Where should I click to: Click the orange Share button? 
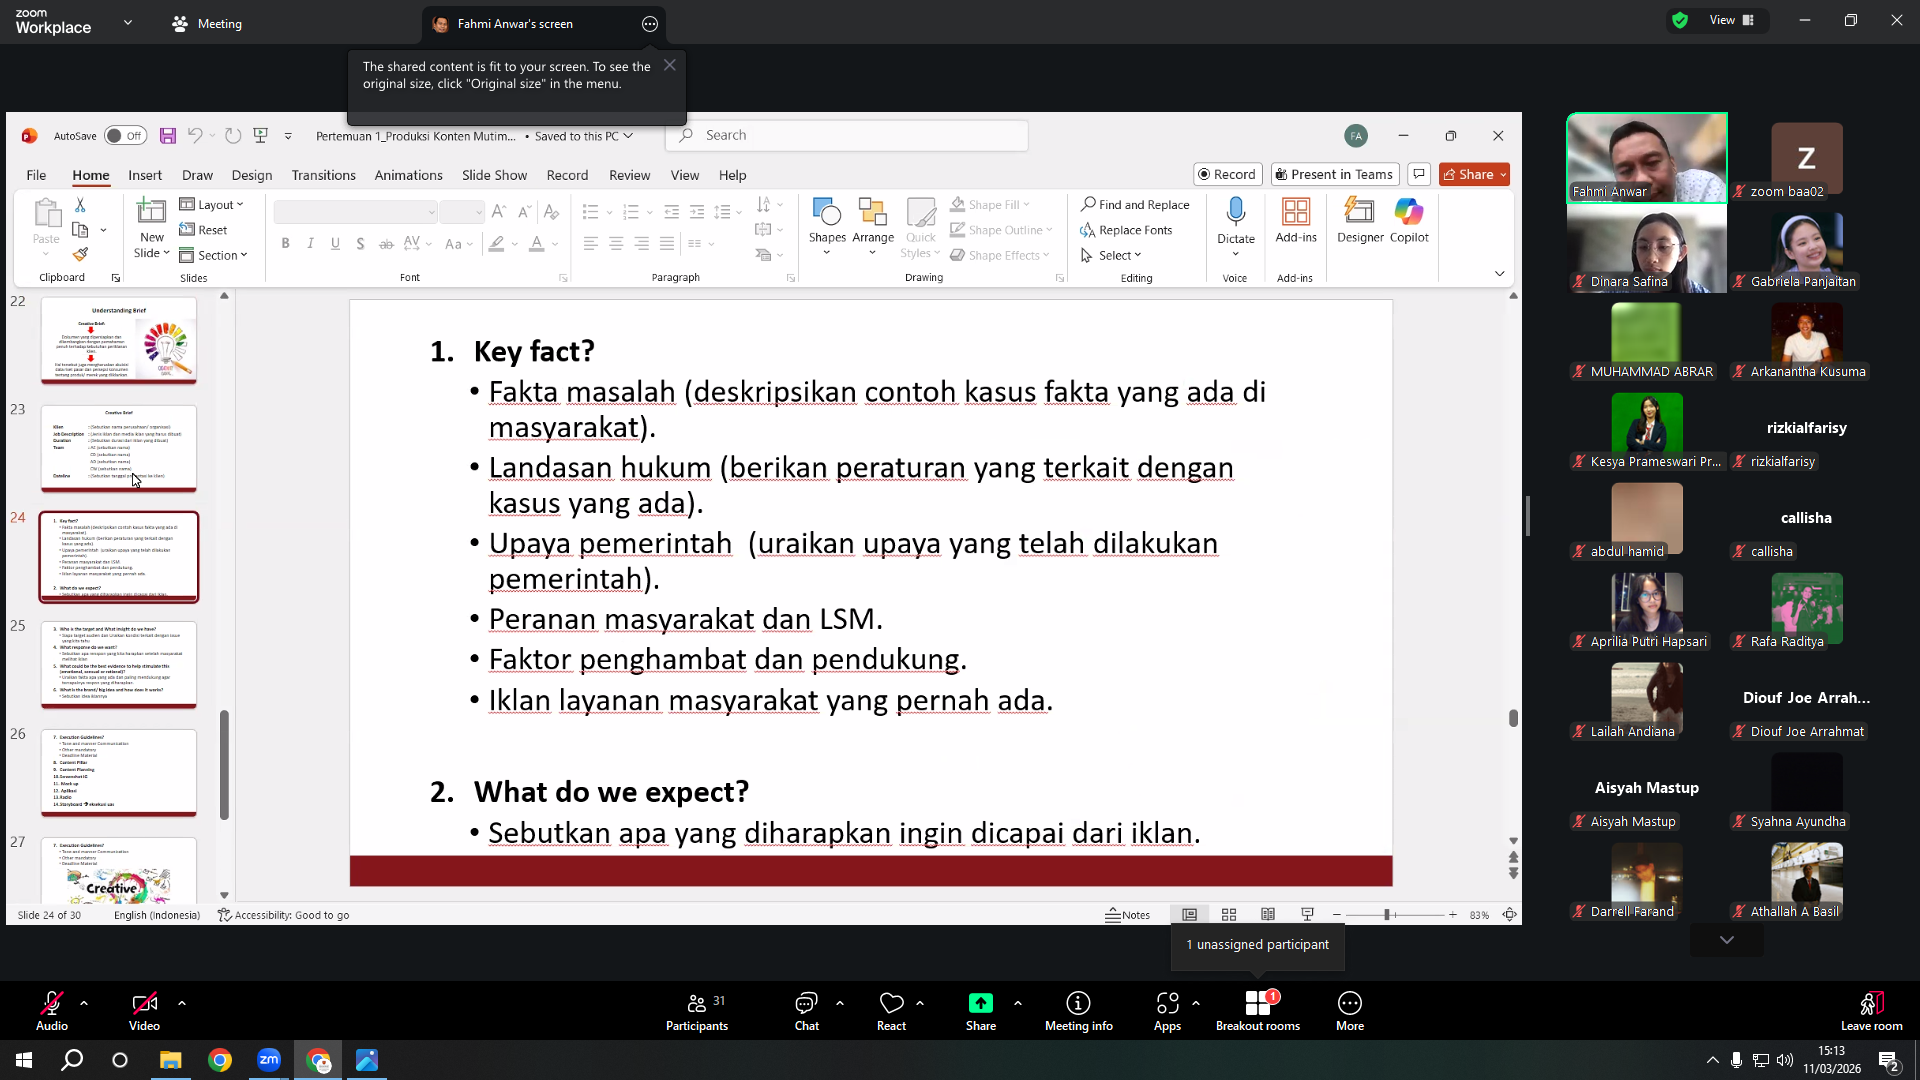click(1474, 174)
